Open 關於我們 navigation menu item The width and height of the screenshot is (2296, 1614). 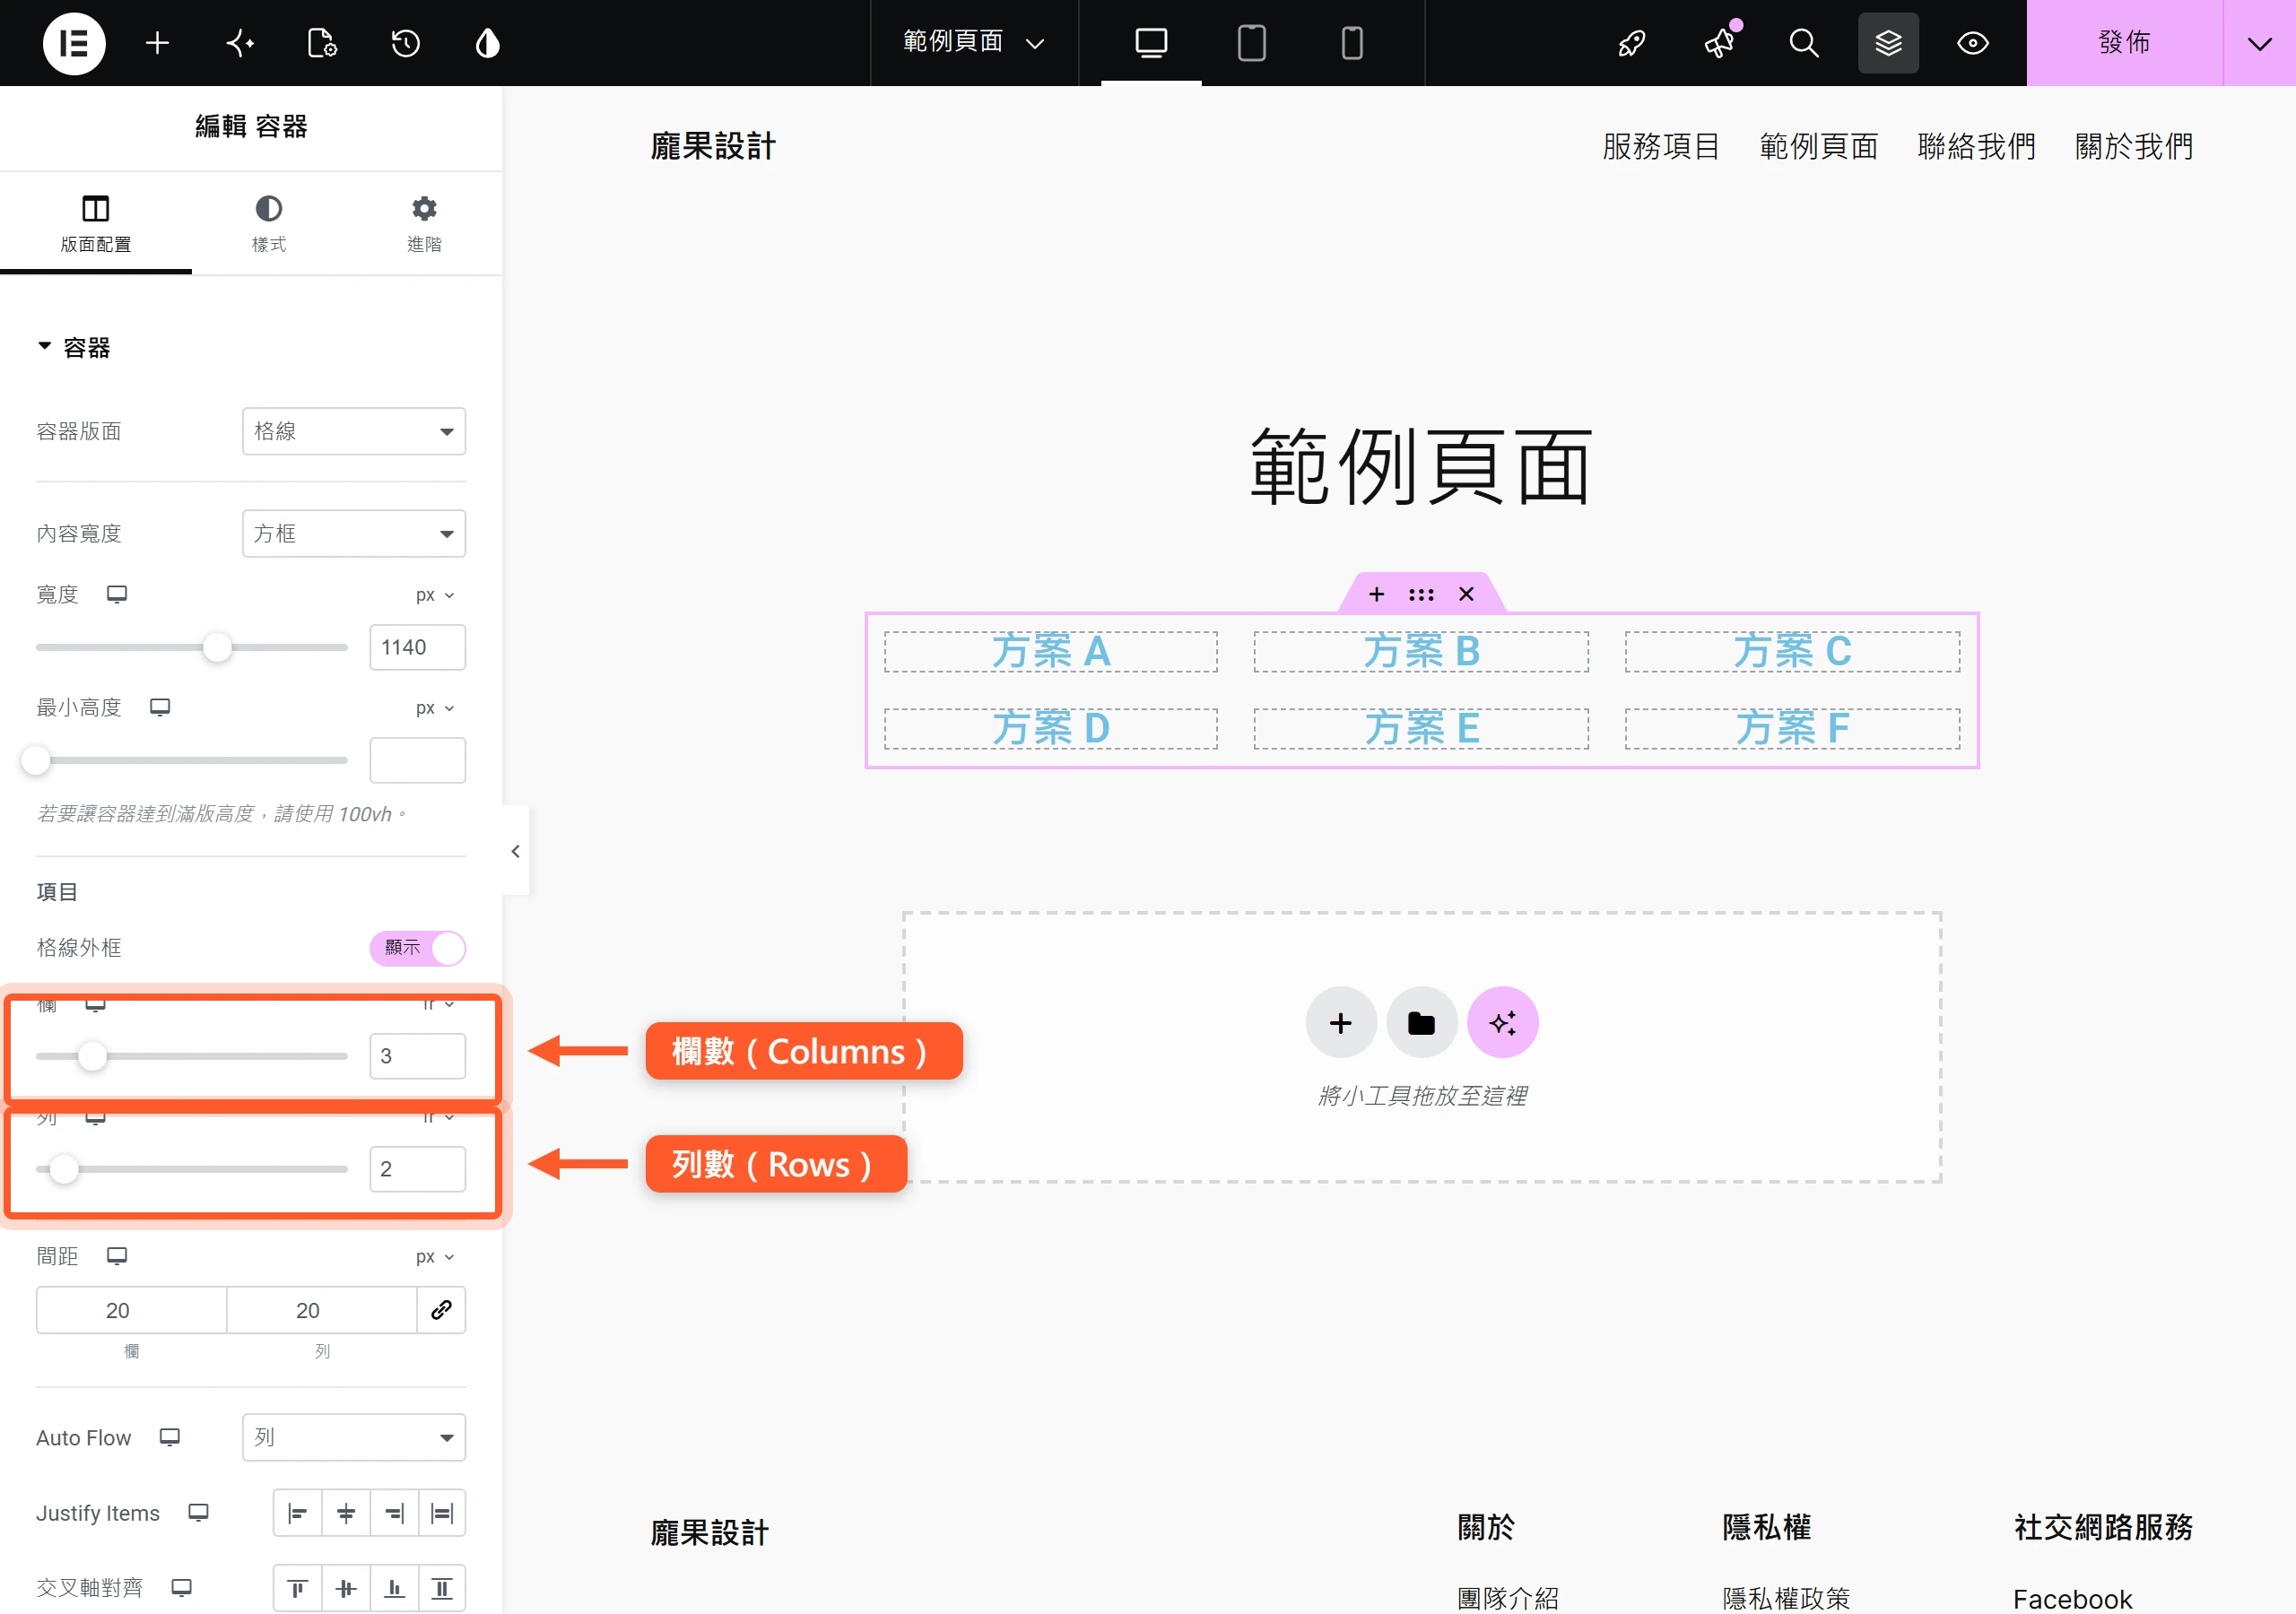tap(2134, 147)
